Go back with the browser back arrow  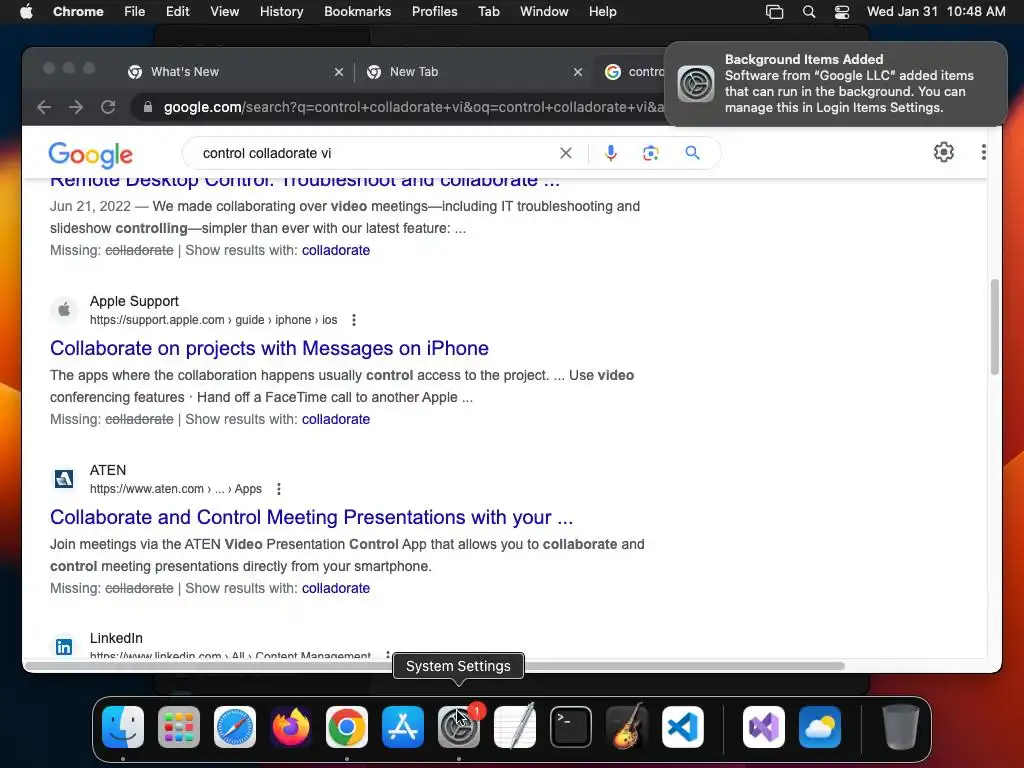click(44, 107)
